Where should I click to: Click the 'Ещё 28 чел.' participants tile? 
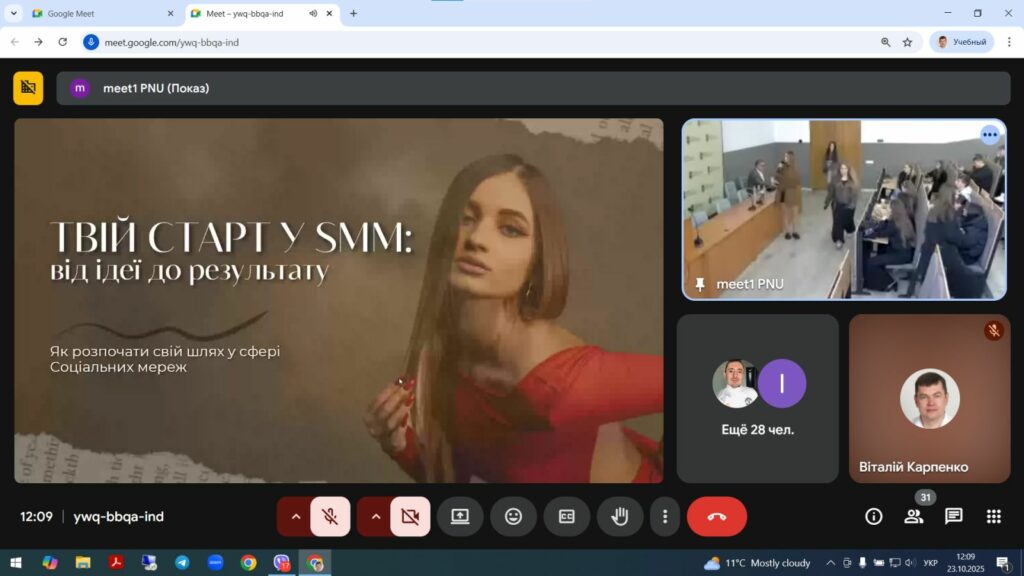[757, 398]
